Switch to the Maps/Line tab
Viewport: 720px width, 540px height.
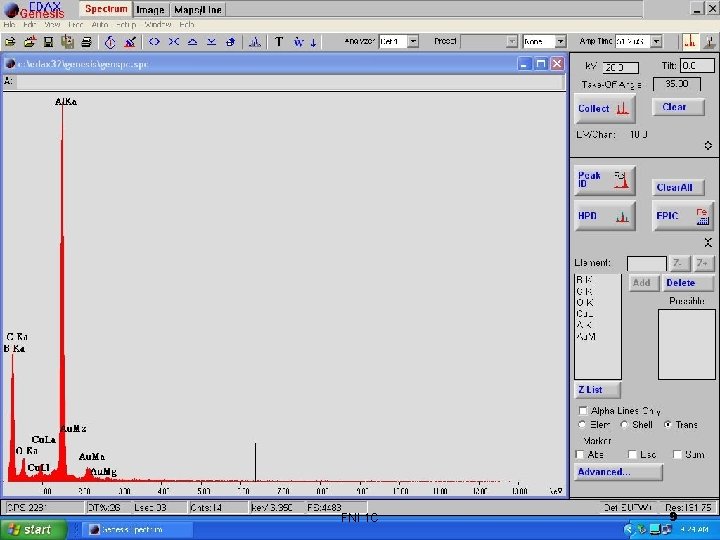coord(198,10)
